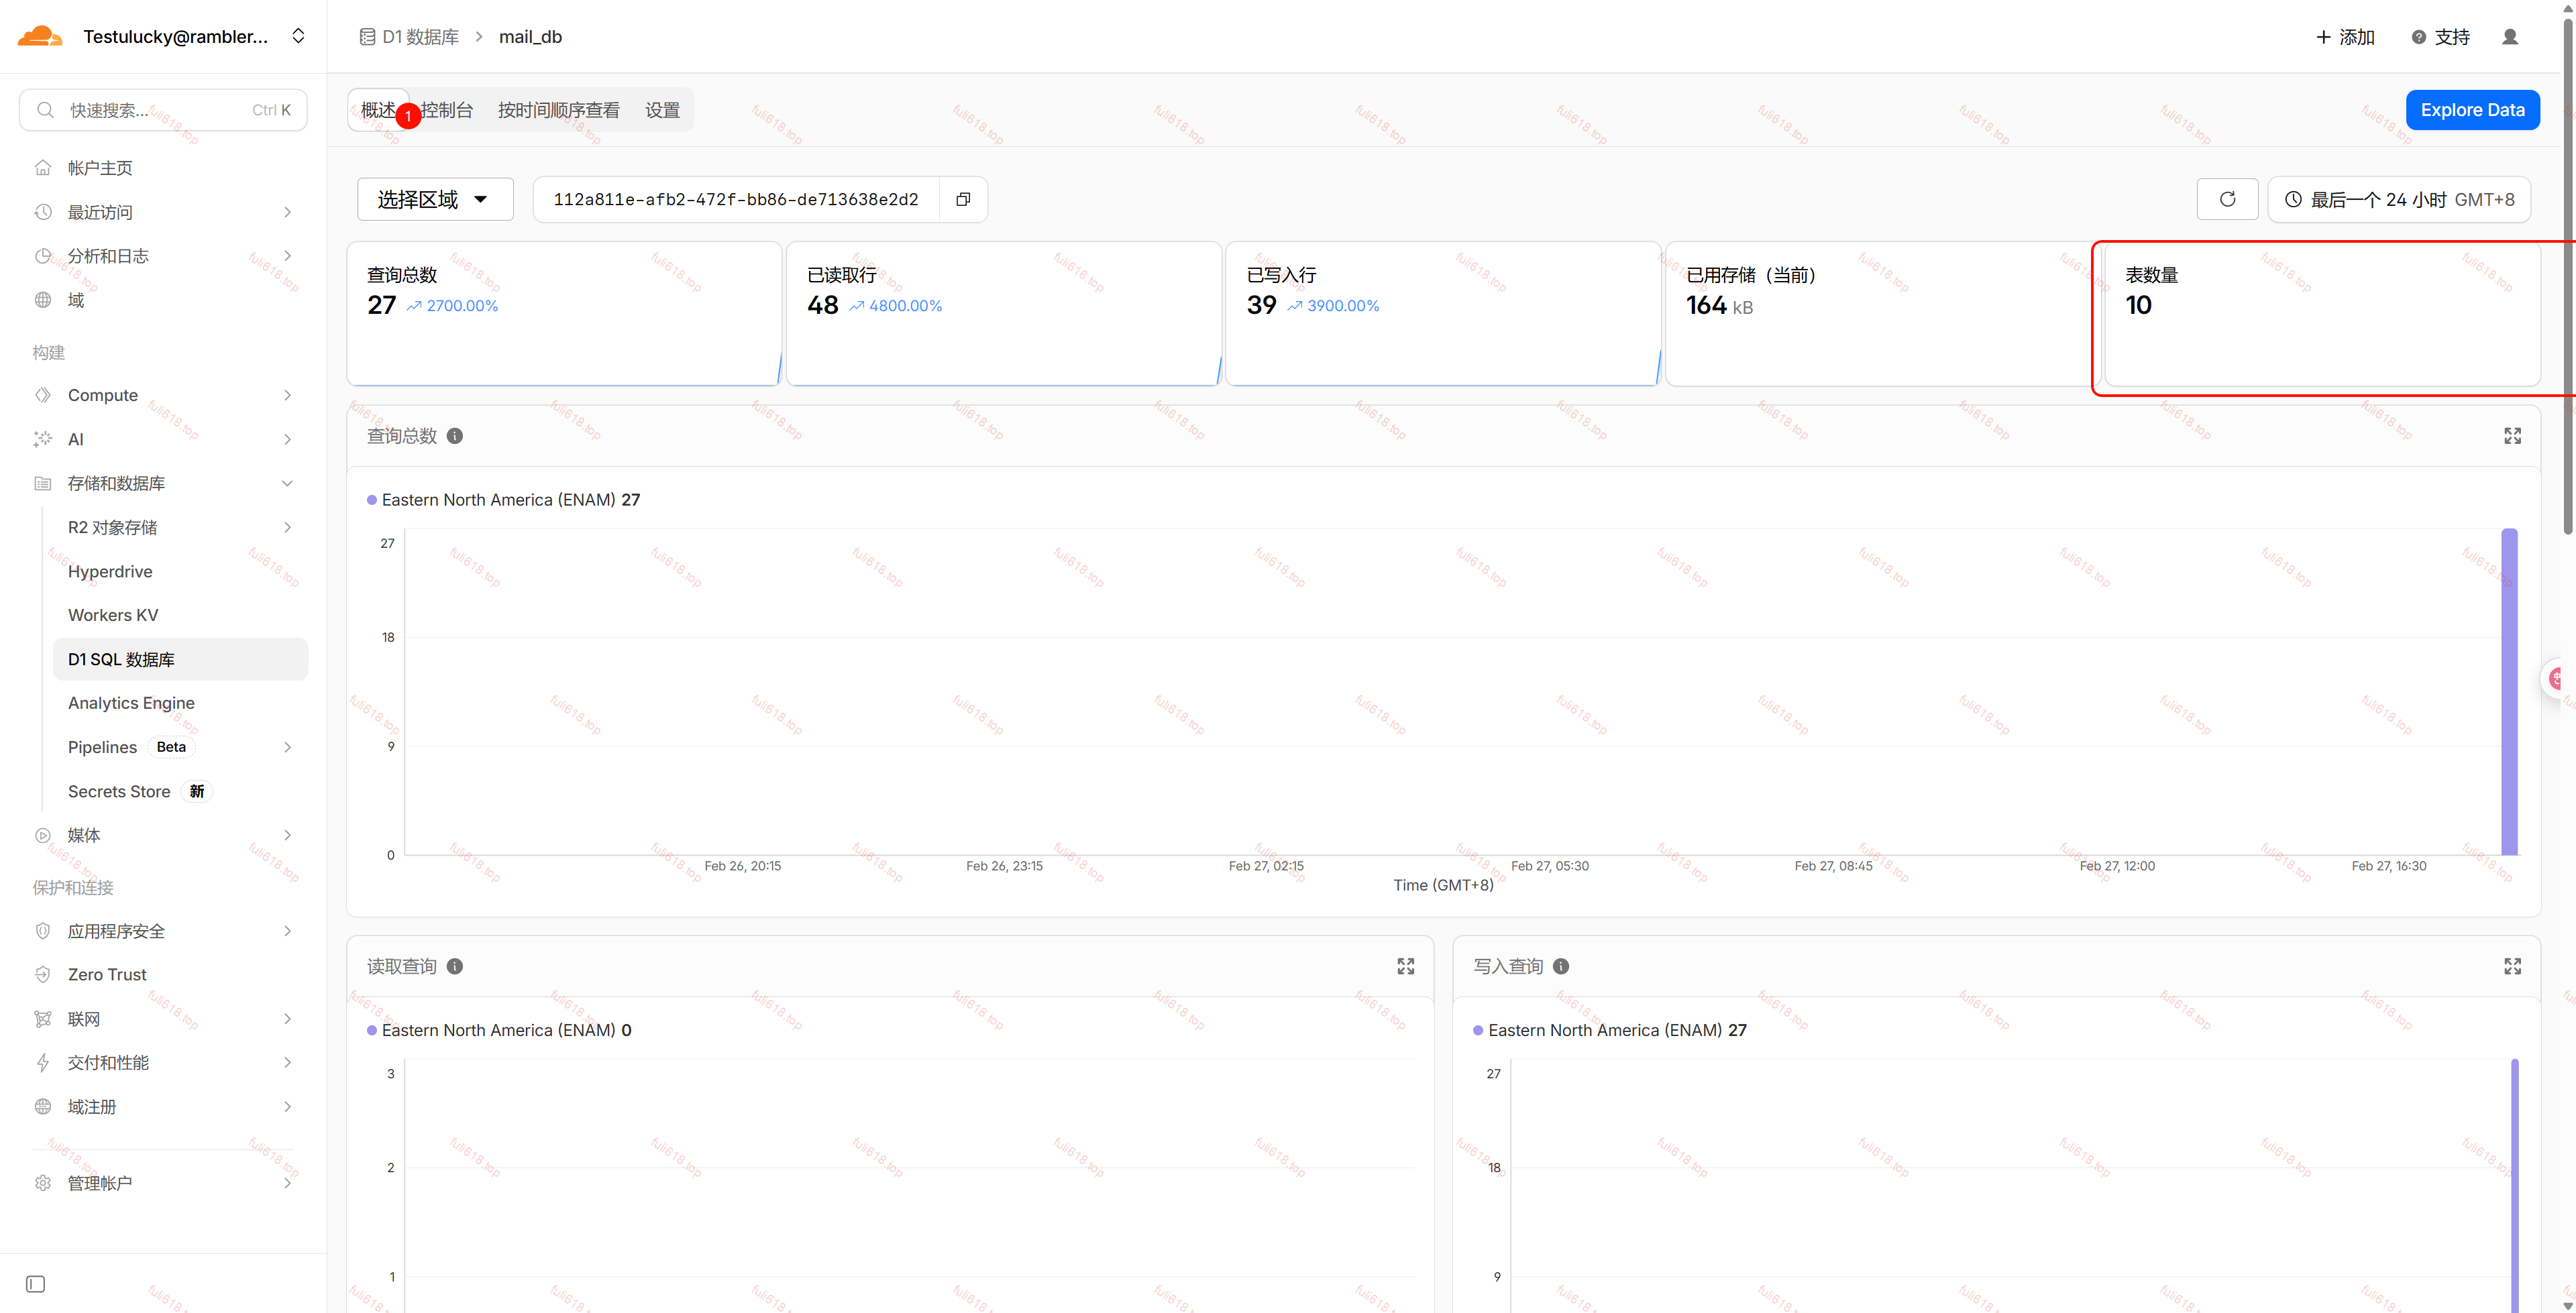
Task: Click the Zero Trust icon
Action: [x=43, y=974]
